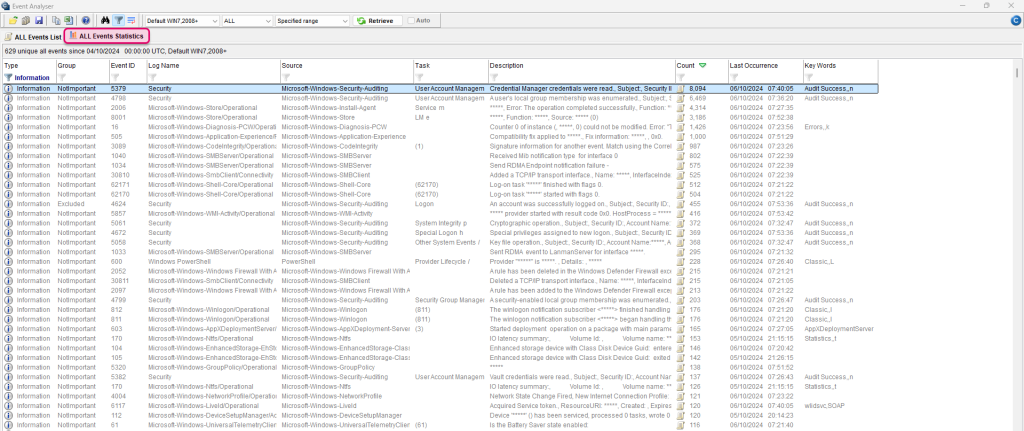
Task: Click the Provider Lifecycle task cell
Action: click(443, 261)
